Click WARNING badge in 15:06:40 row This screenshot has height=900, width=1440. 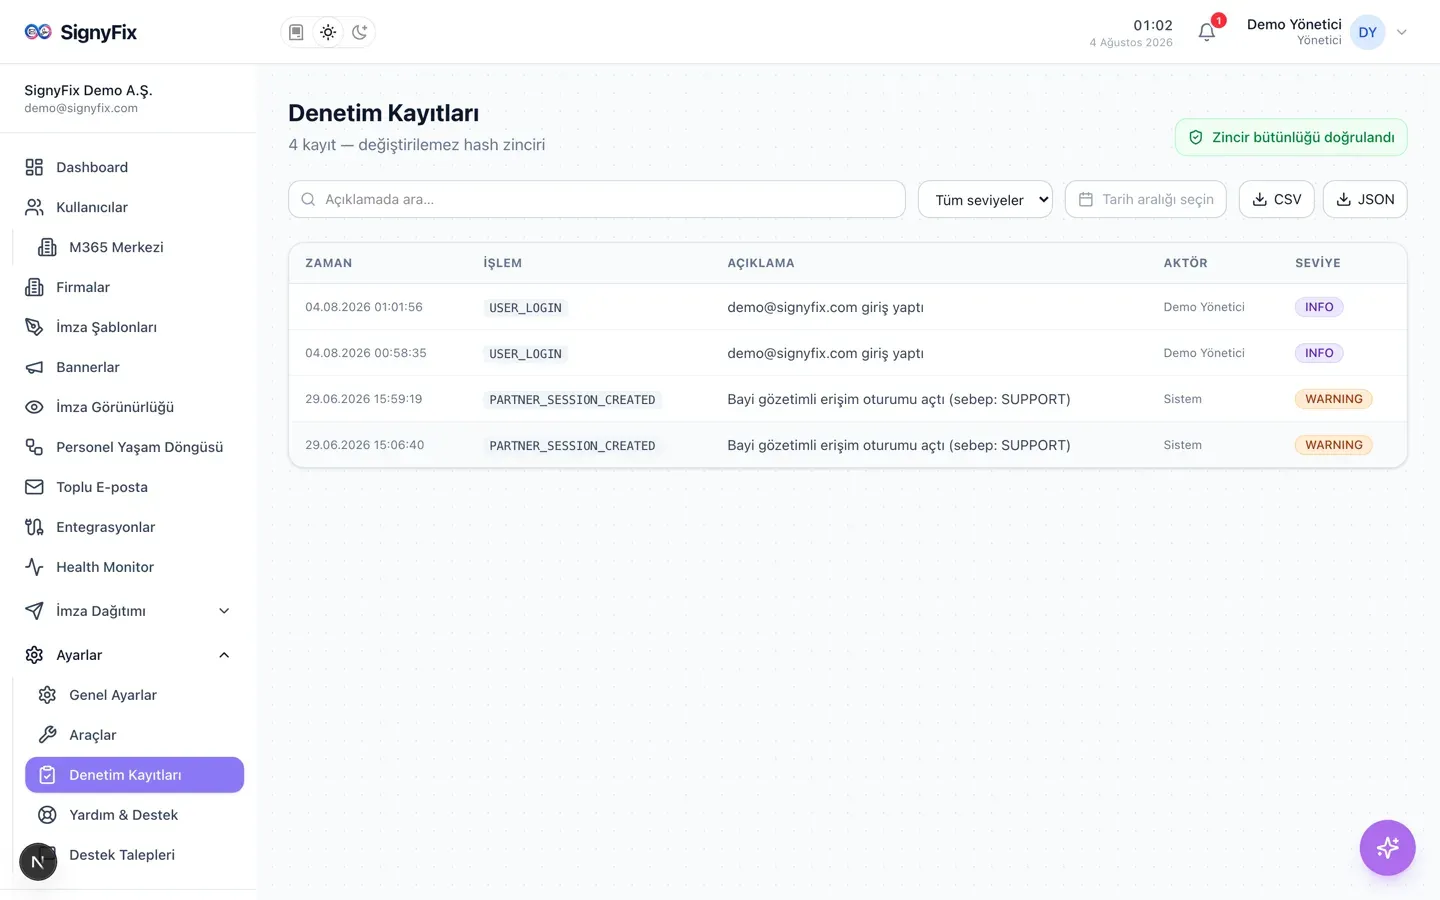tap(1334, 445)
